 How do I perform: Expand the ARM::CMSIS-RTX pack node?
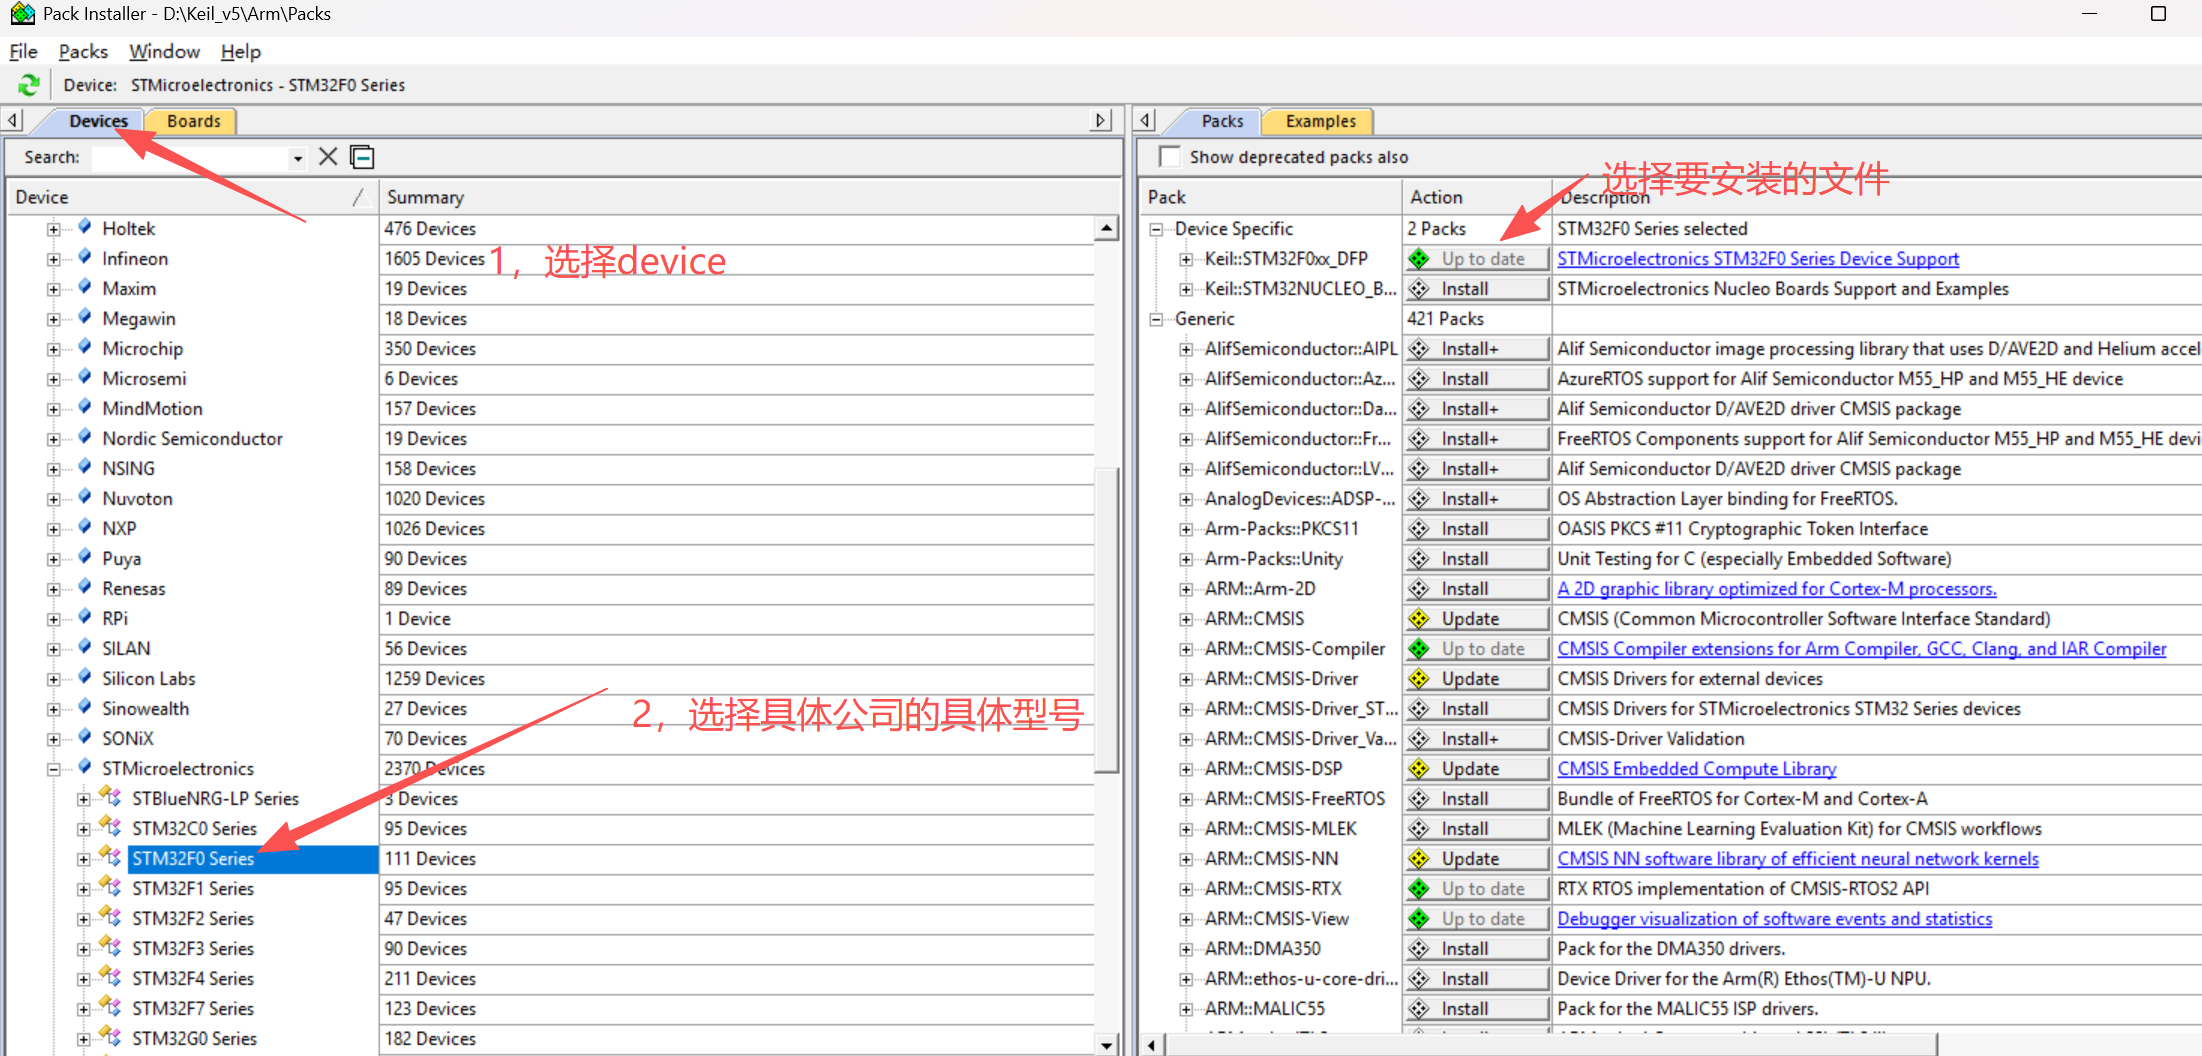(x=1186, y=889)
